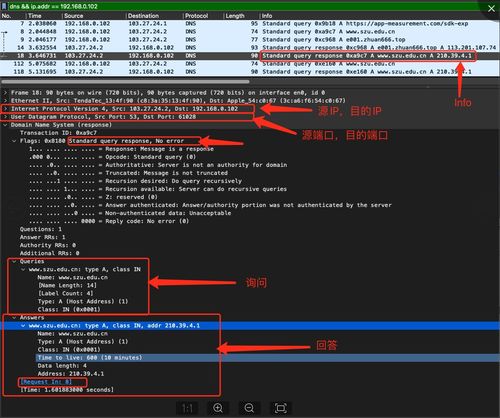This screenshot has width=500, height=418.
Task: Expand the Ethernet II layer row
Action: [5, 101]
